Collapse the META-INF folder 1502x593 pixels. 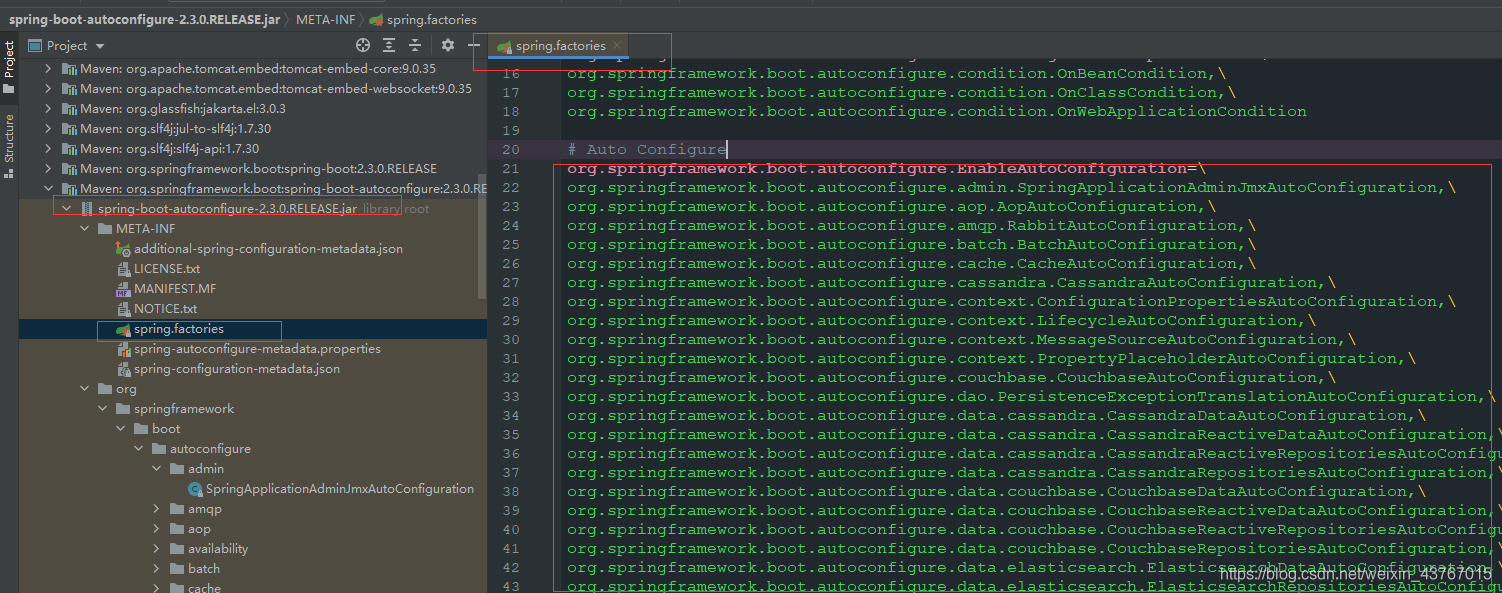tap(85, 229)
